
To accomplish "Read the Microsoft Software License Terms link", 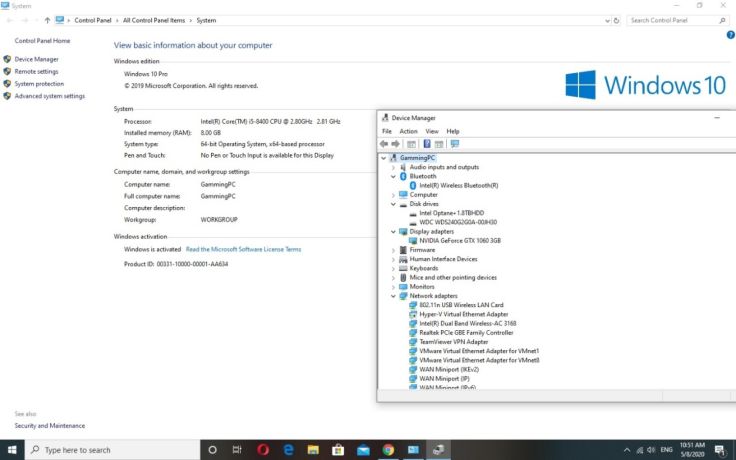I will [x=243, y=249].
